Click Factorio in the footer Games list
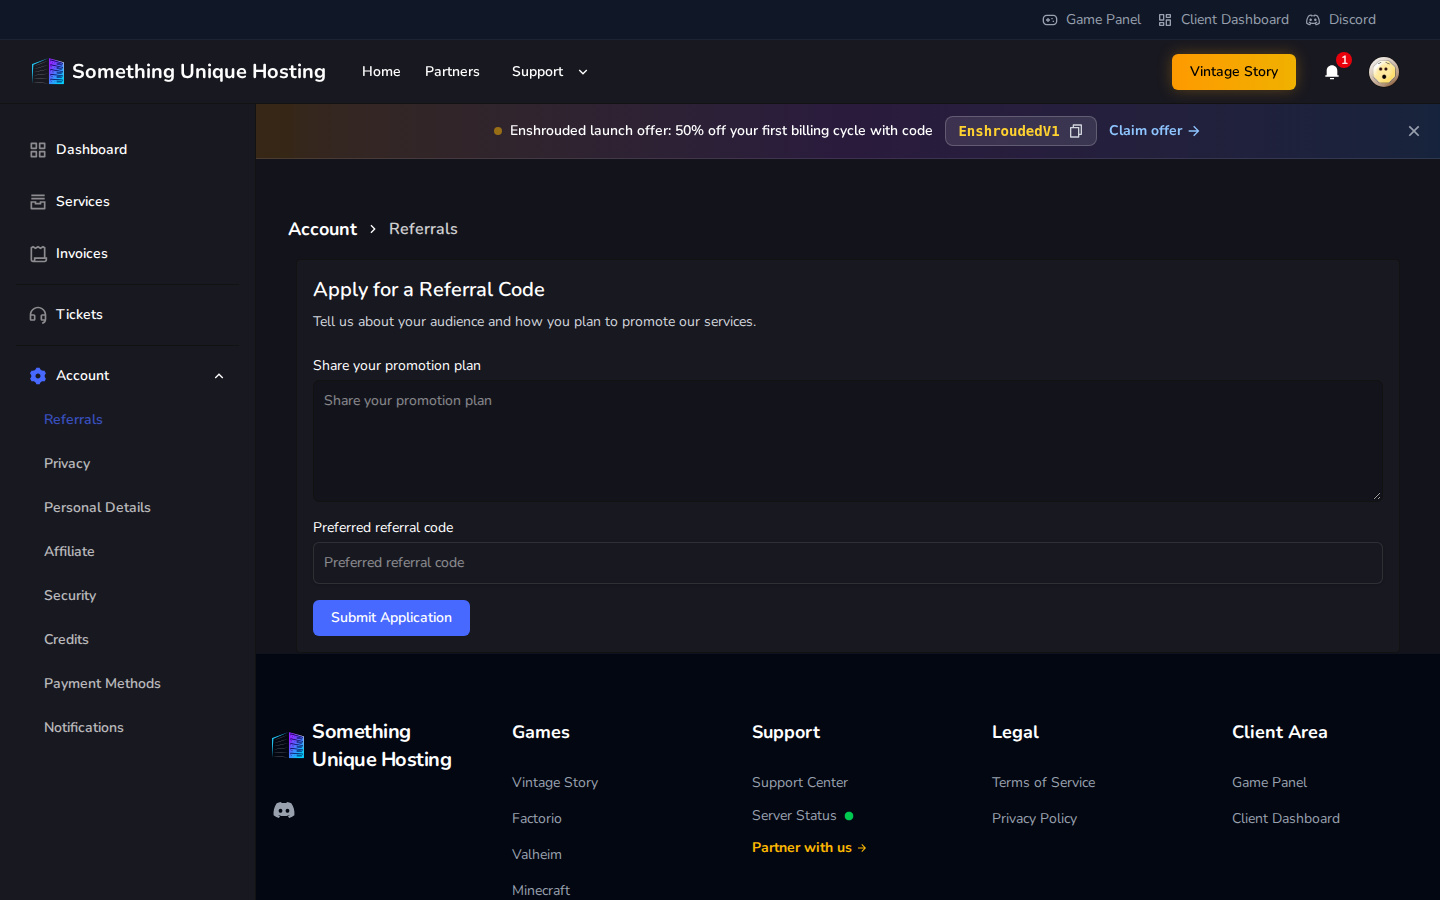Screen dimensions: 1440x900 pyautogui.click(x=537, y=819)
